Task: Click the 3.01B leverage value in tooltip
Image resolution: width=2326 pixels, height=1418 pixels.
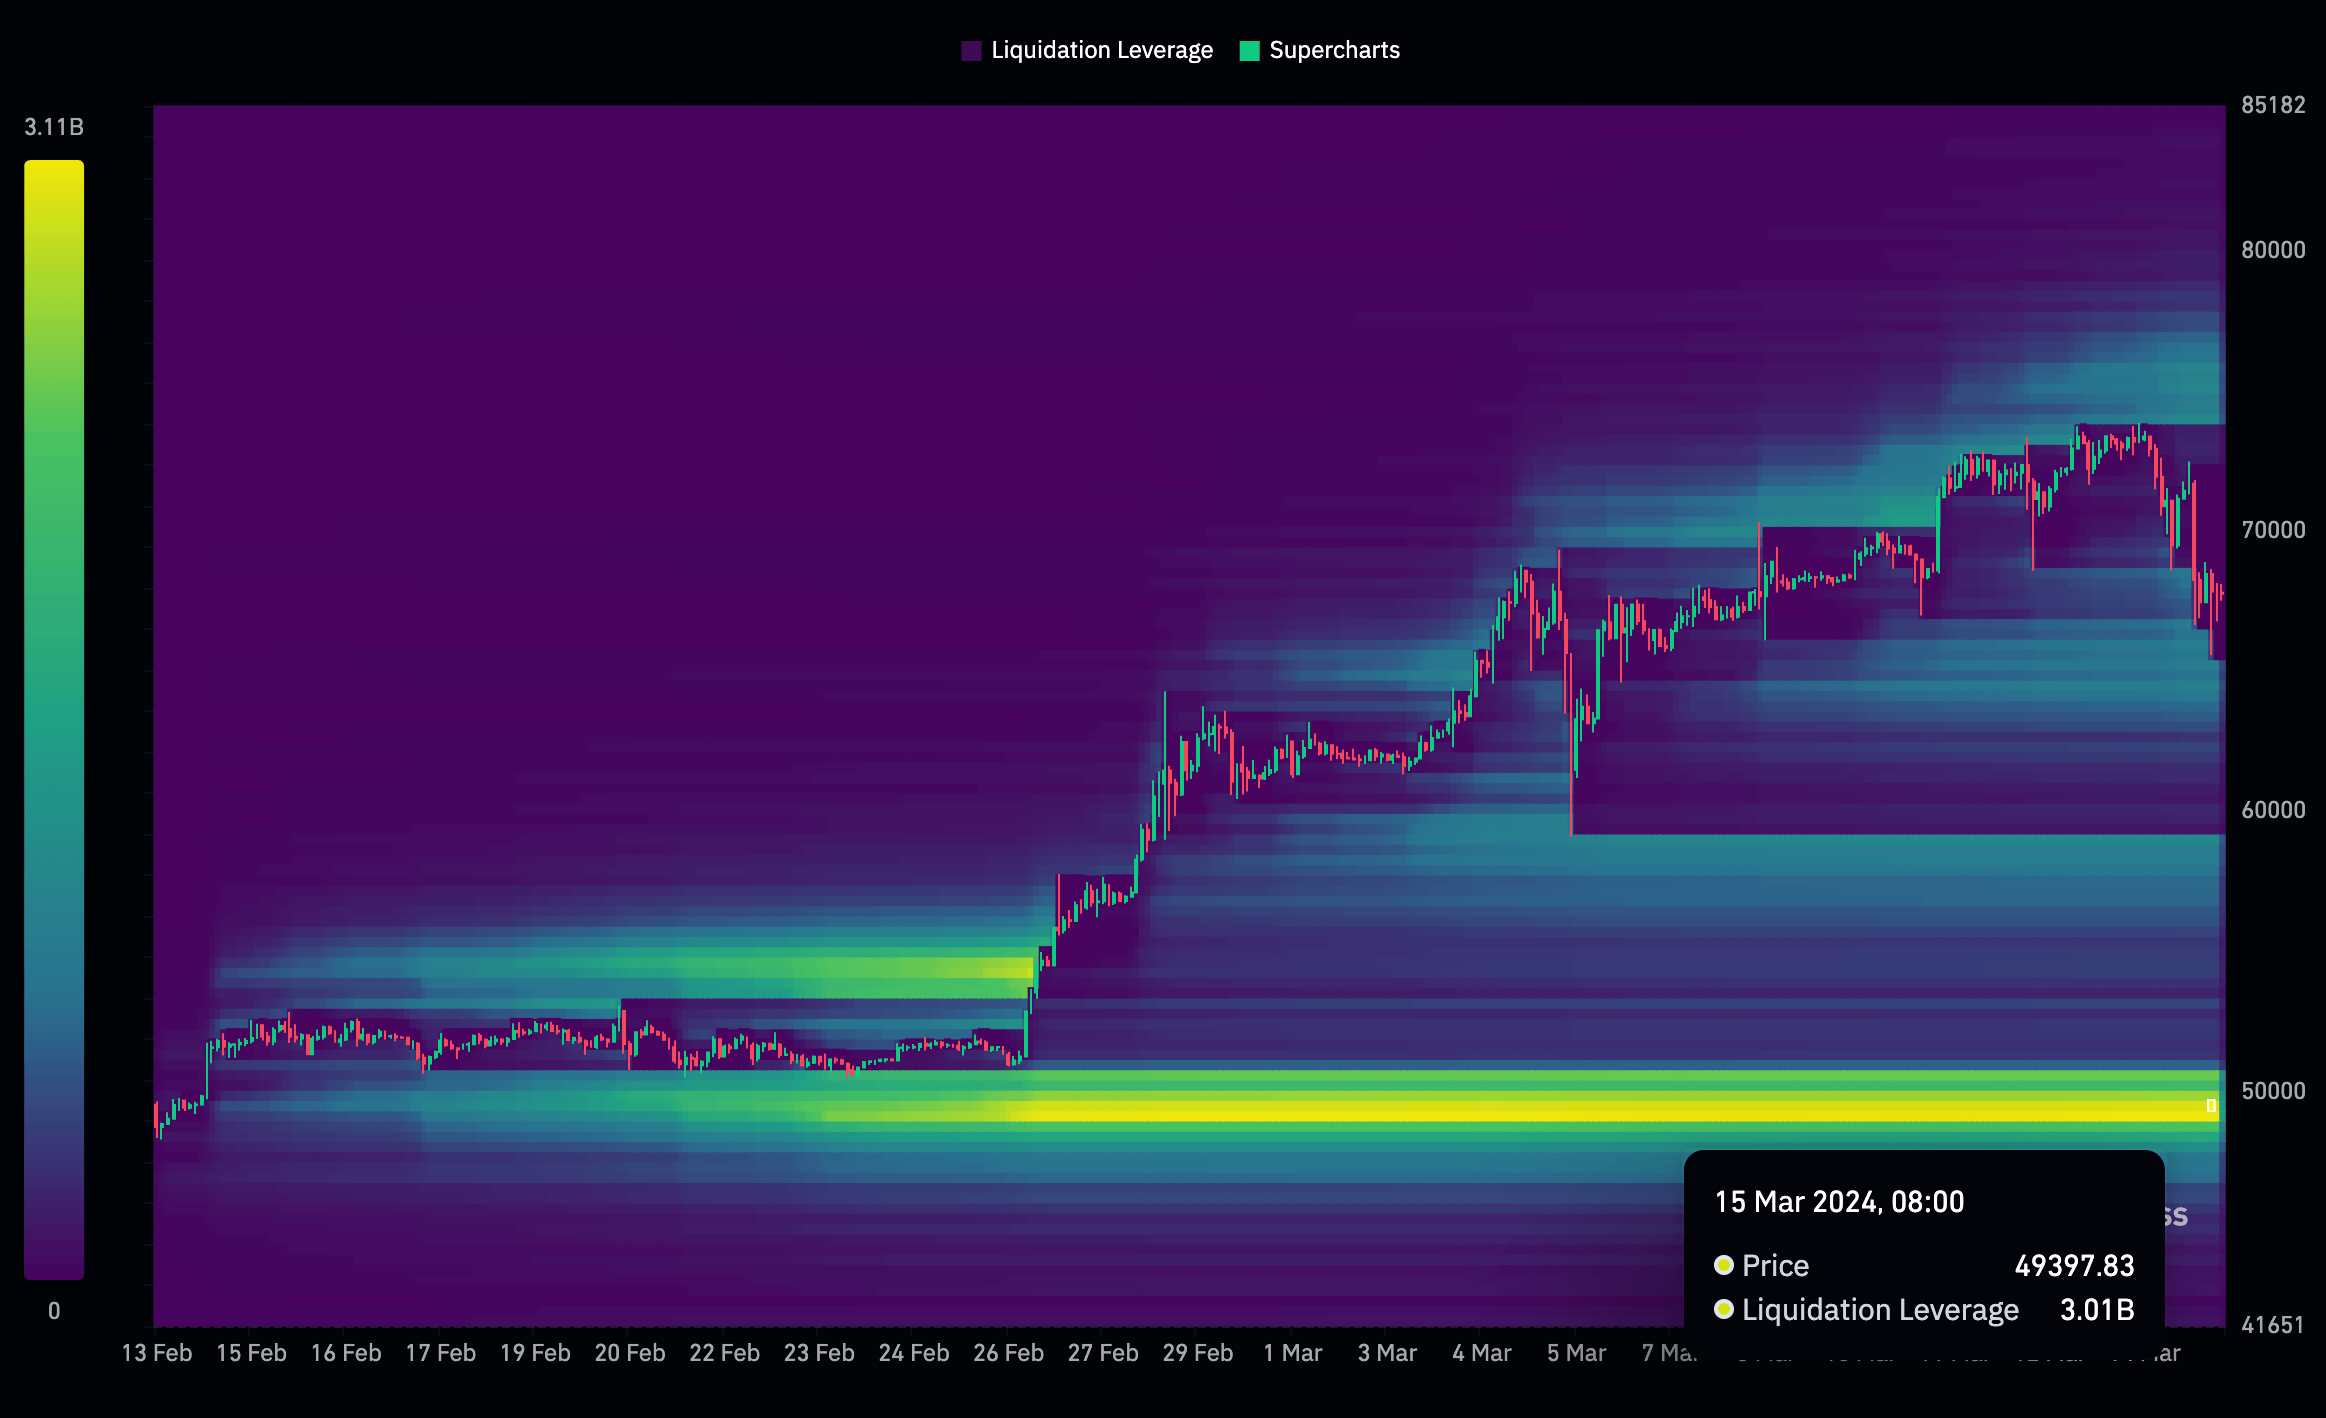Action: pyautogui.click(x=2097, y=1310)
